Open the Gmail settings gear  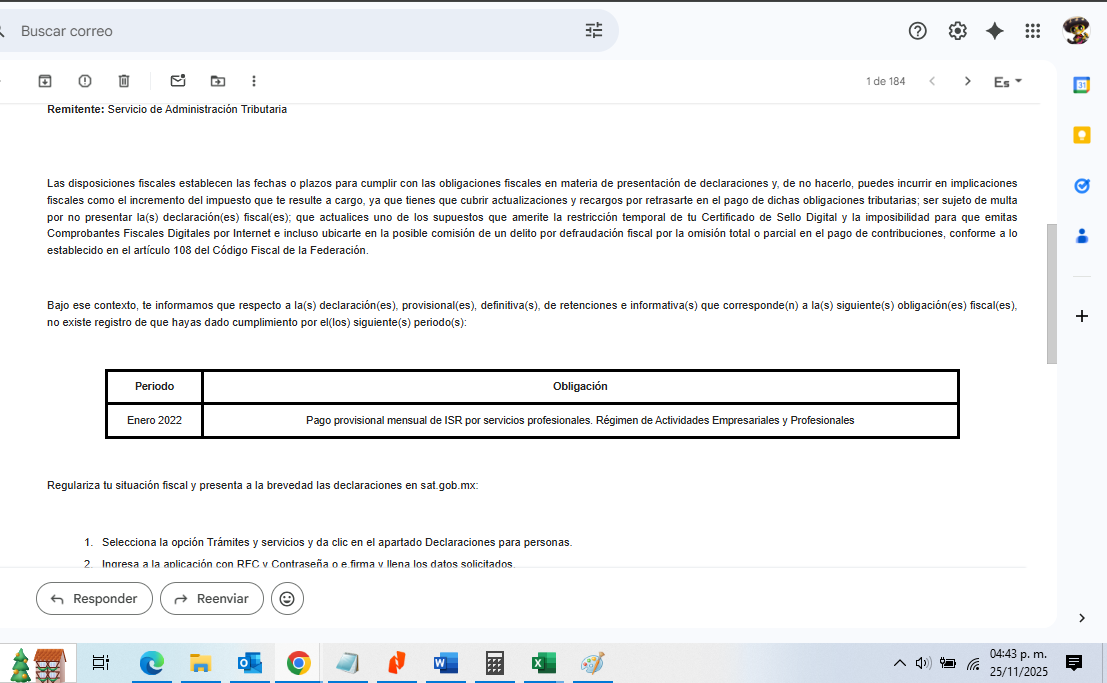click(957, 31)
